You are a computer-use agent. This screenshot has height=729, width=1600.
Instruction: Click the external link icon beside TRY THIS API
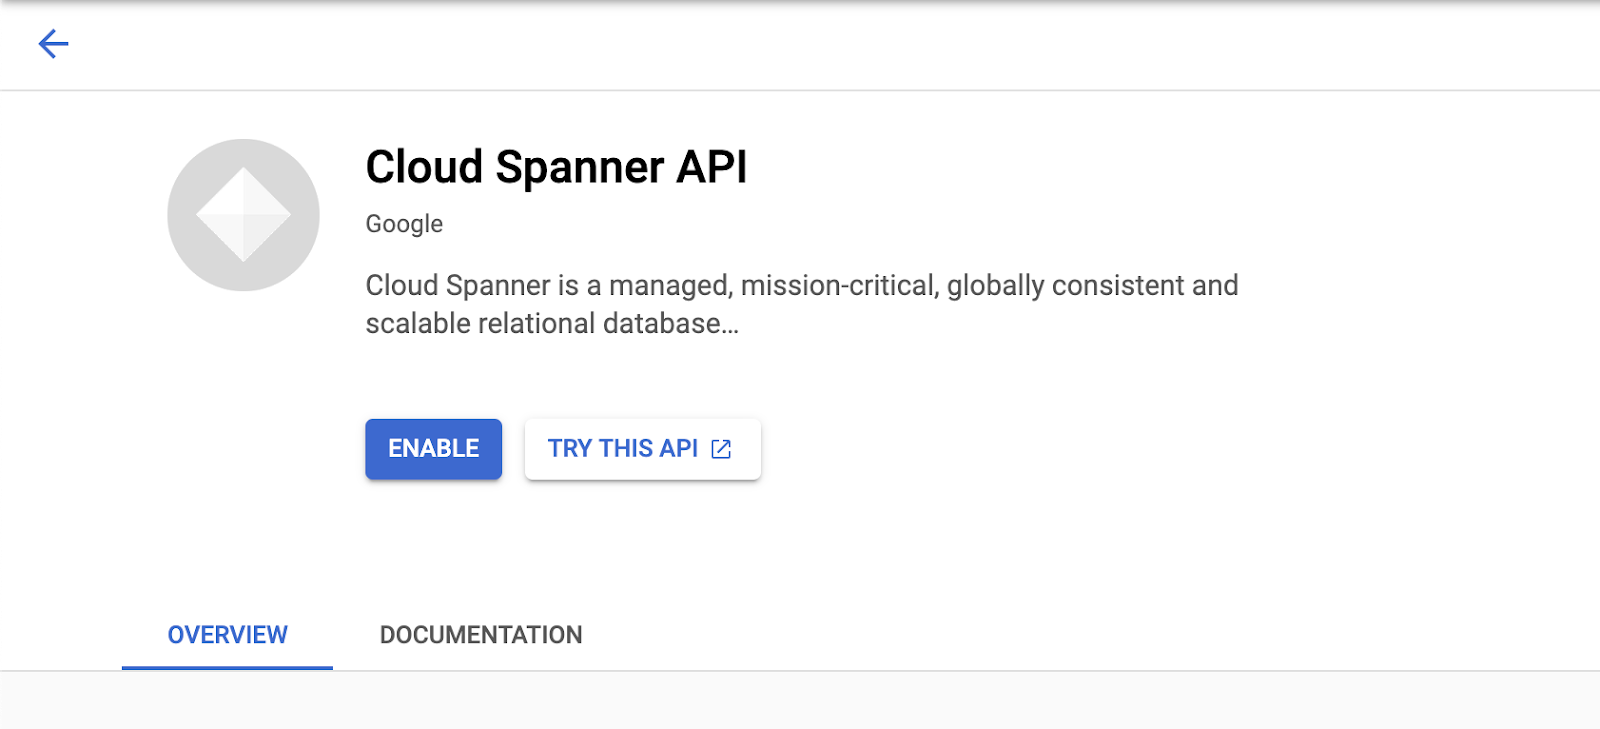point(721,449)
